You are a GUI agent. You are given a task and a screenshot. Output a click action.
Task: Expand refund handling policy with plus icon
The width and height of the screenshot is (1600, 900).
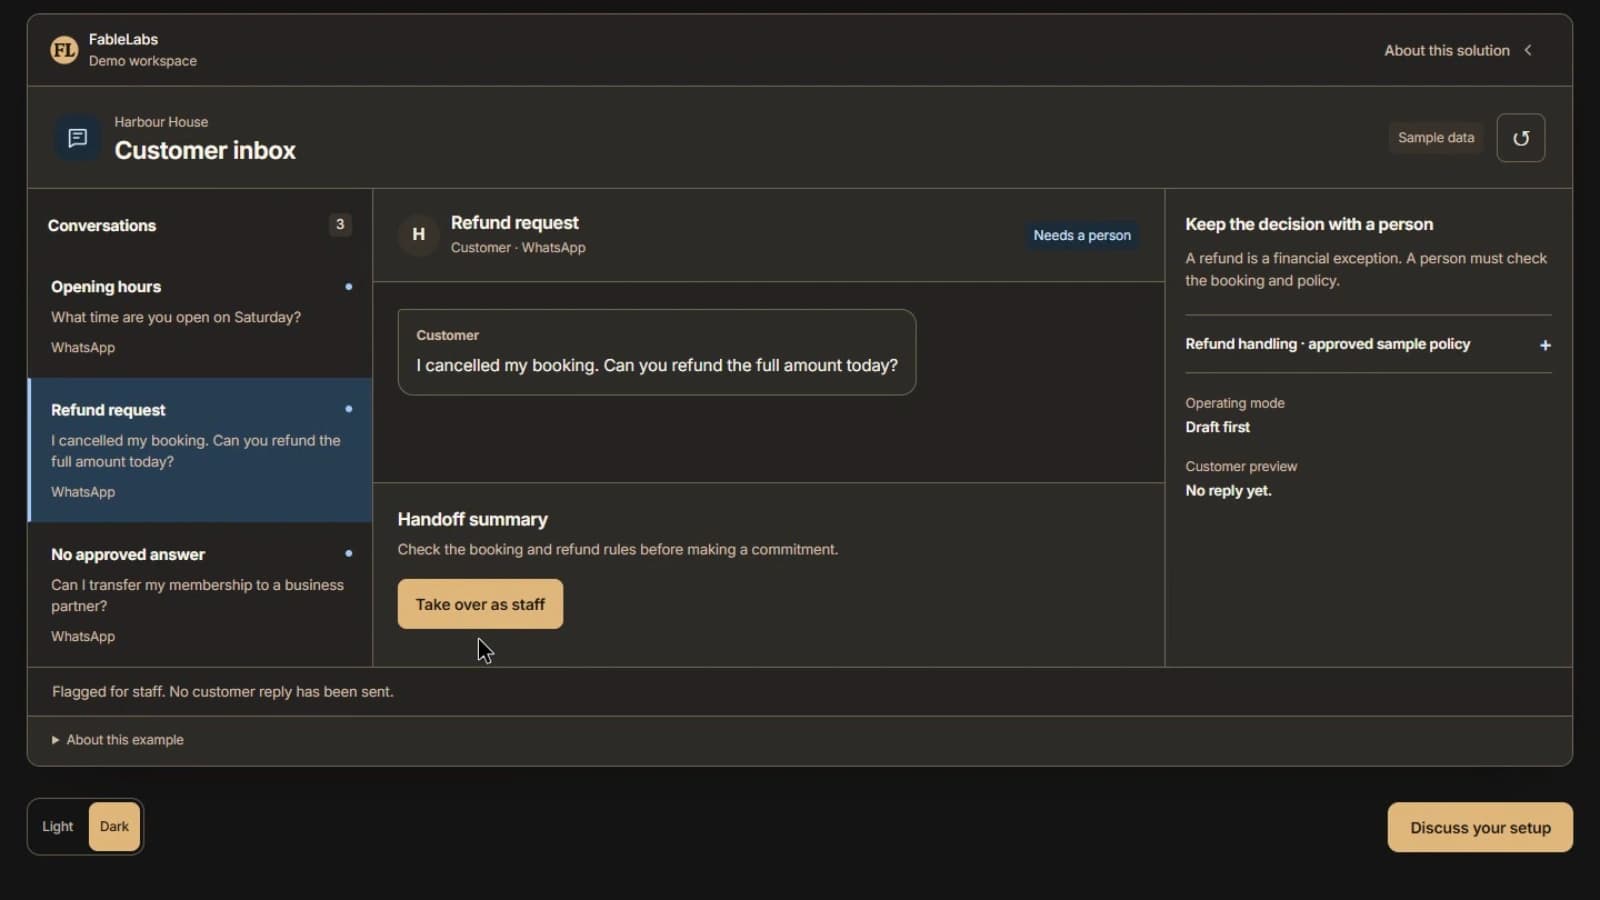click(x=1545, y=345)
